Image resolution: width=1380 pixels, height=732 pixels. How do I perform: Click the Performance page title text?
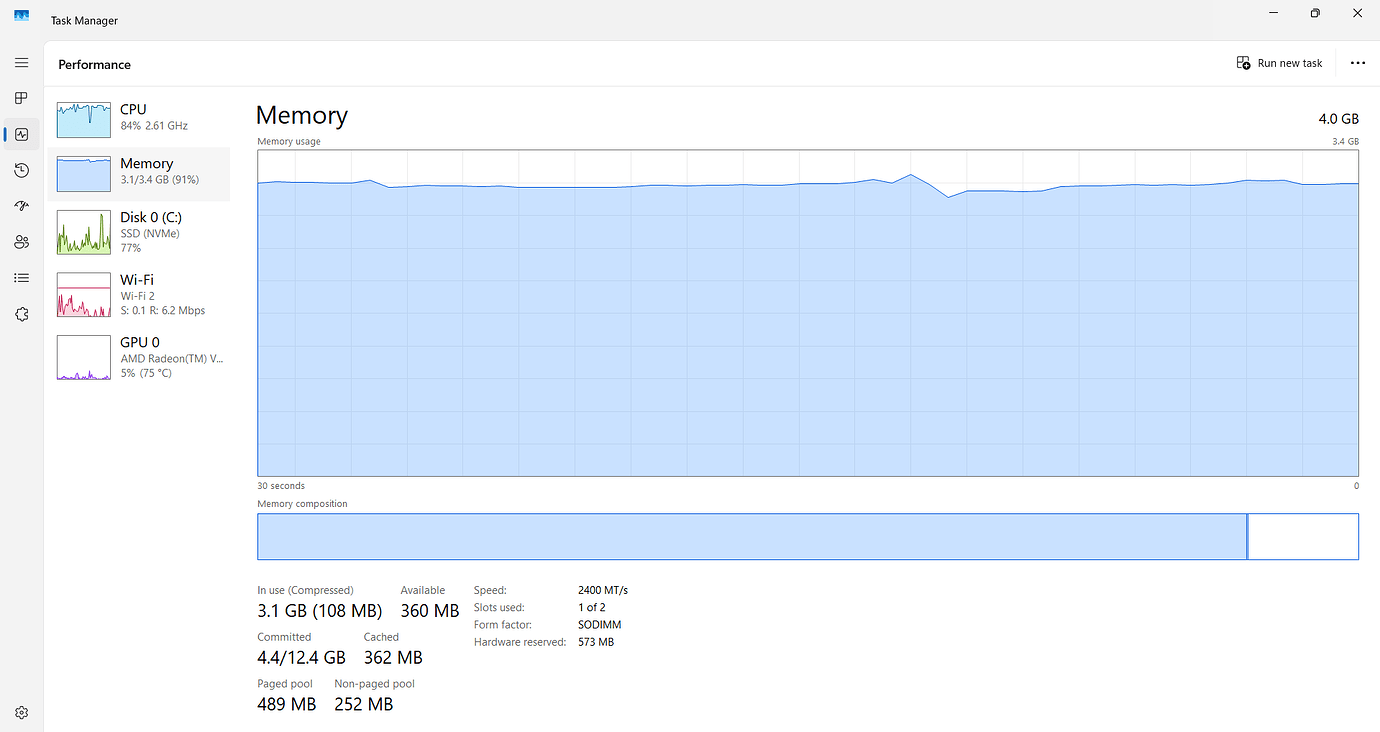click(95, 64)
